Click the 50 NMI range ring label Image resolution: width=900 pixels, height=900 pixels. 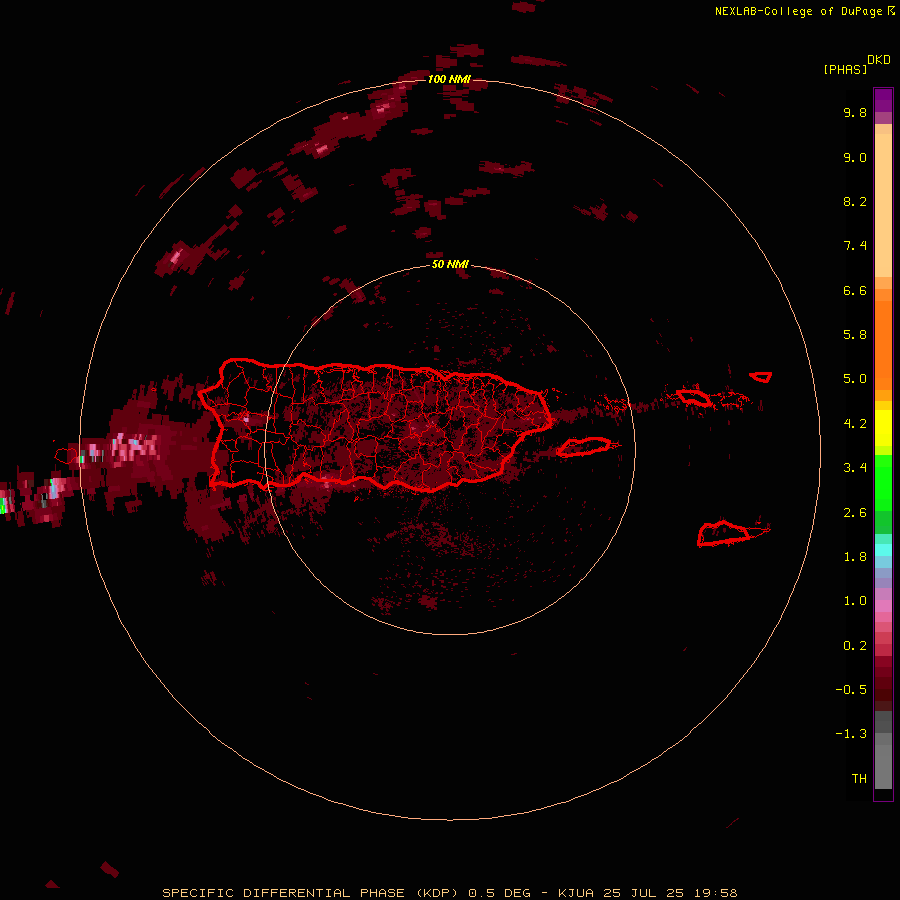tap(450, 264)
